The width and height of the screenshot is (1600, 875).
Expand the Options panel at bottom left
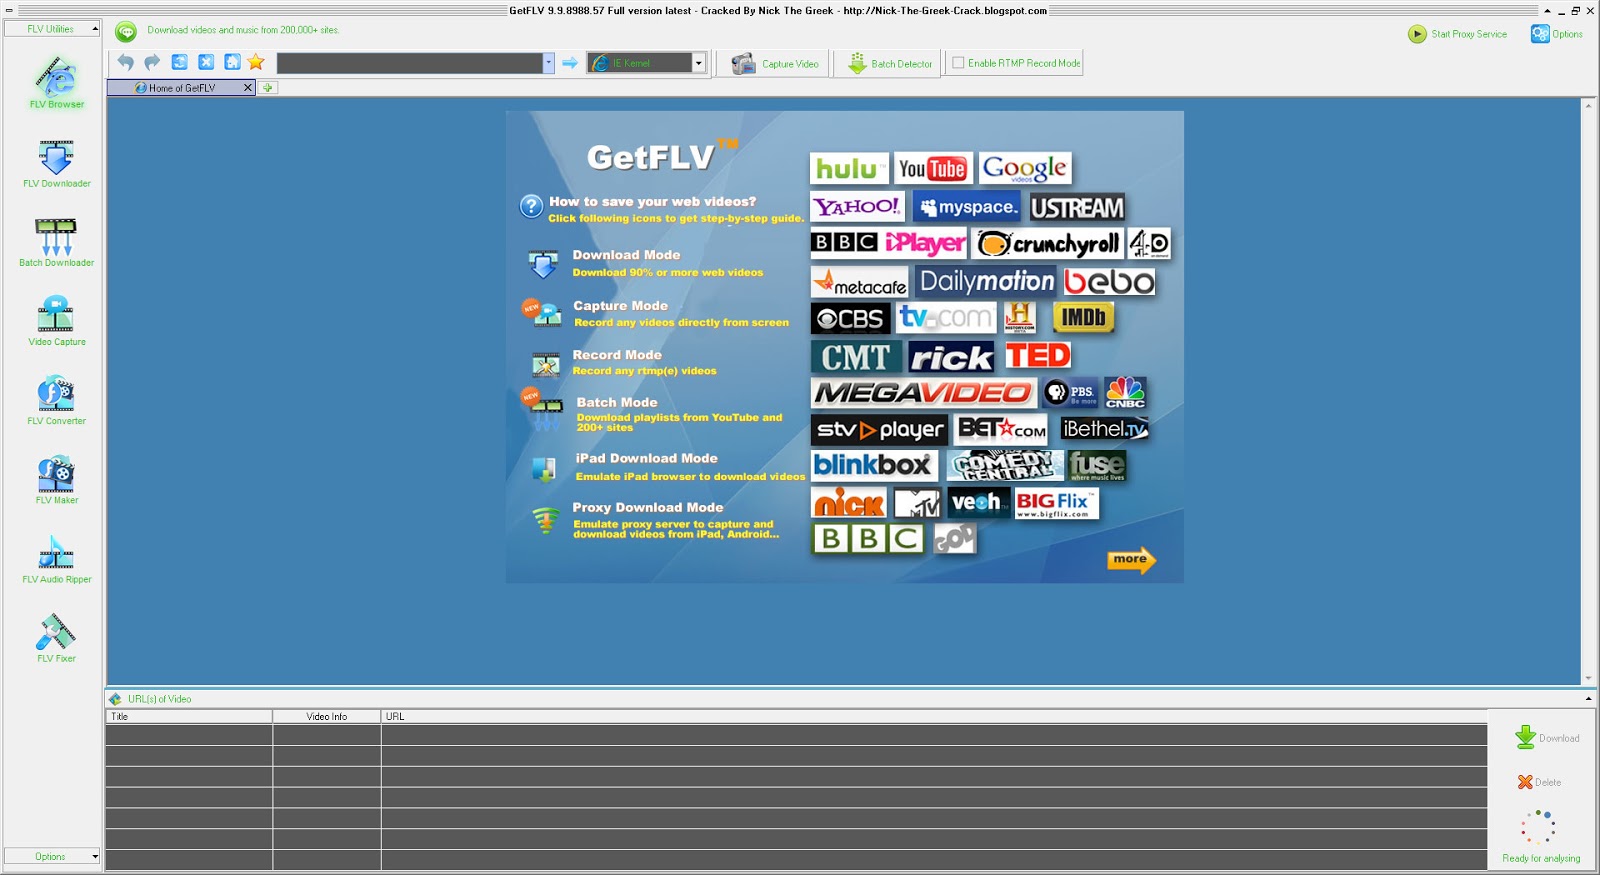(52, 856)
